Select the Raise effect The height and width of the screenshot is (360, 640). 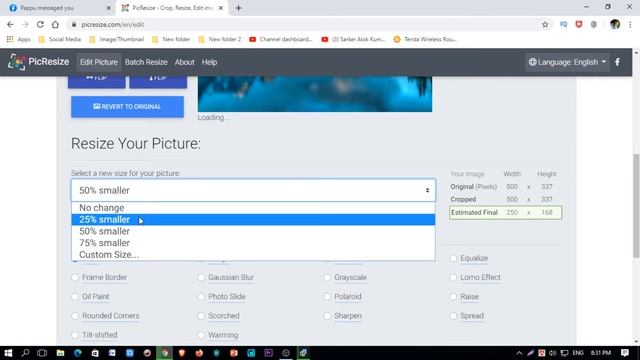point(453,296)
